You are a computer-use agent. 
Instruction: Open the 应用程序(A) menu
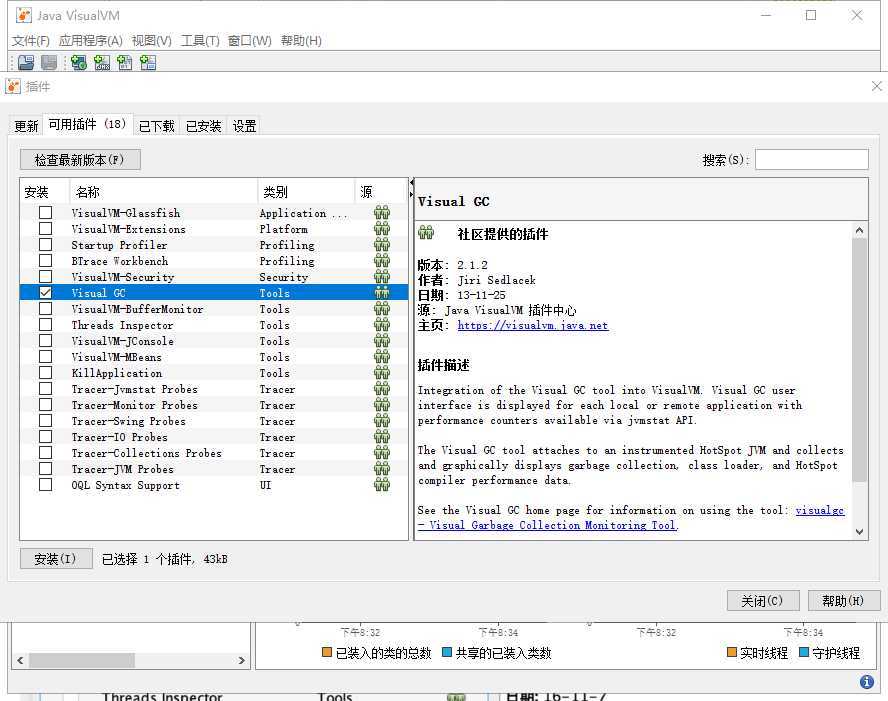91,41
